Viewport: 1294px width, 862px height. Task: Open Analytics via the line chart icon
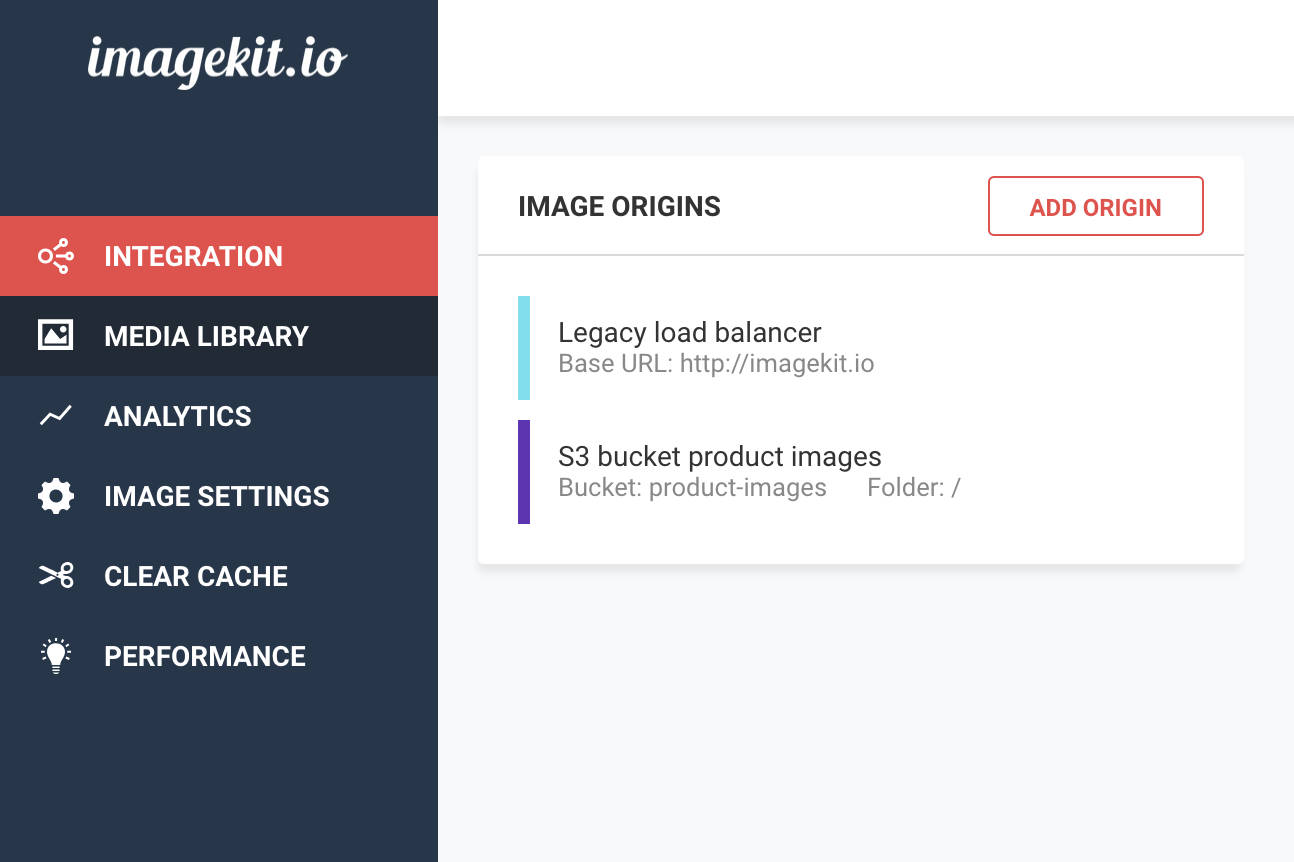(x=55, y=416)
